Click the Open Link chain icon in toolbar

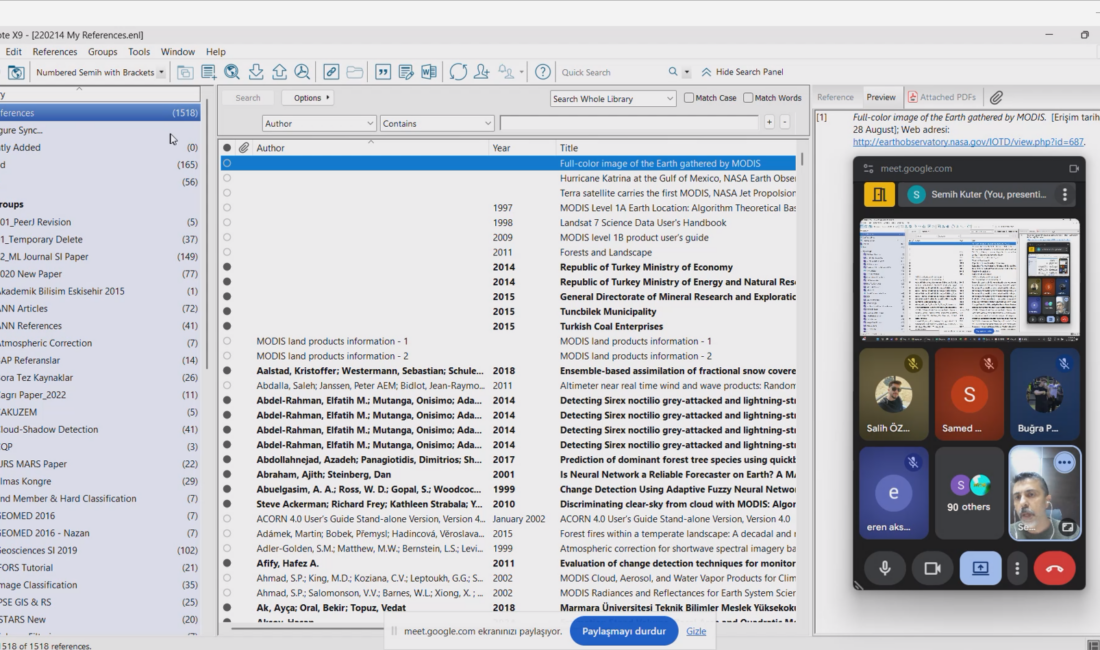point(331,72)
